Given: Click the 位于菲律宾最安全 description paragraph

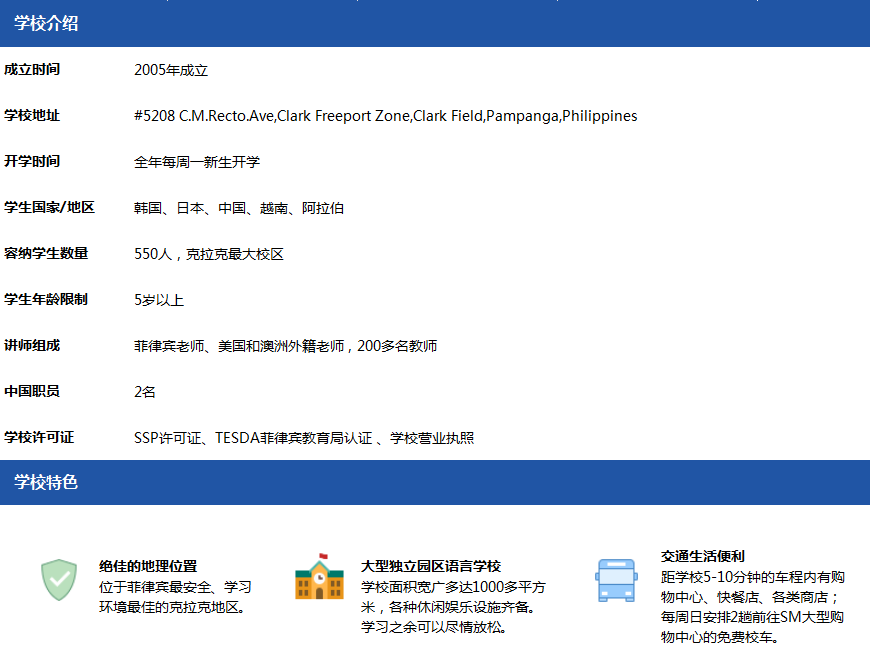Looking at the screenshot, I should (x=175, y=597).
